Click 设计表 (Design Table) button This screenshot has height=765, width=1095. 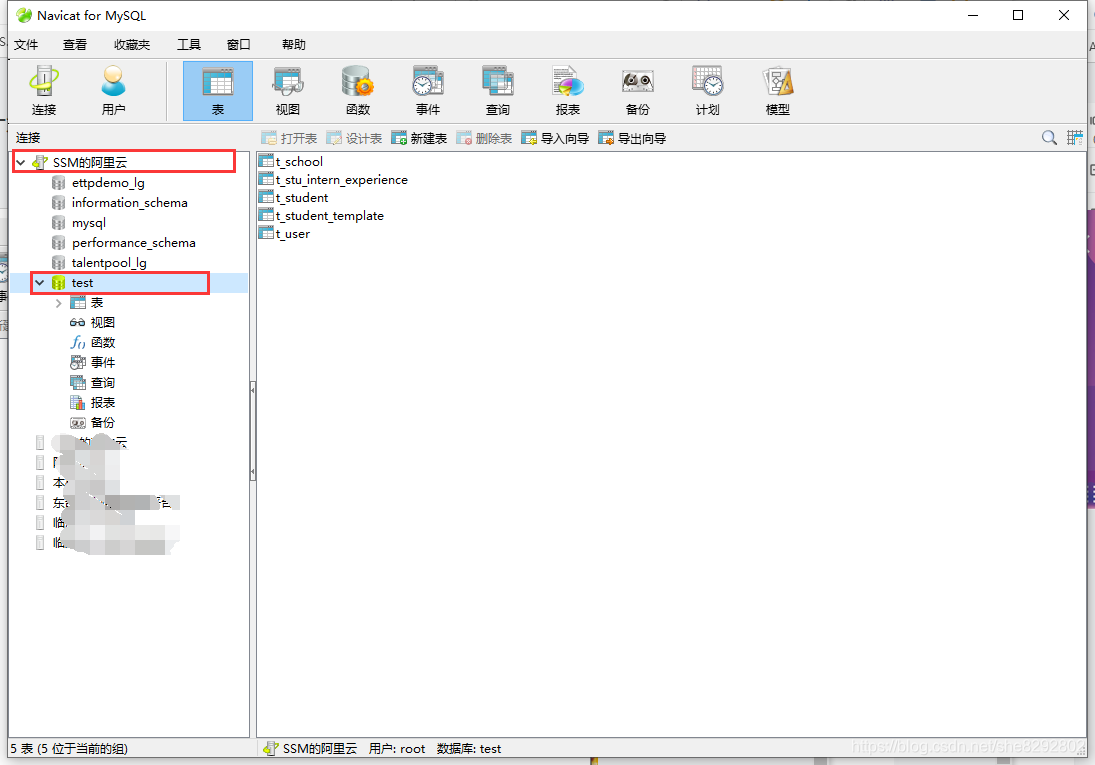(x=354, y=138)
